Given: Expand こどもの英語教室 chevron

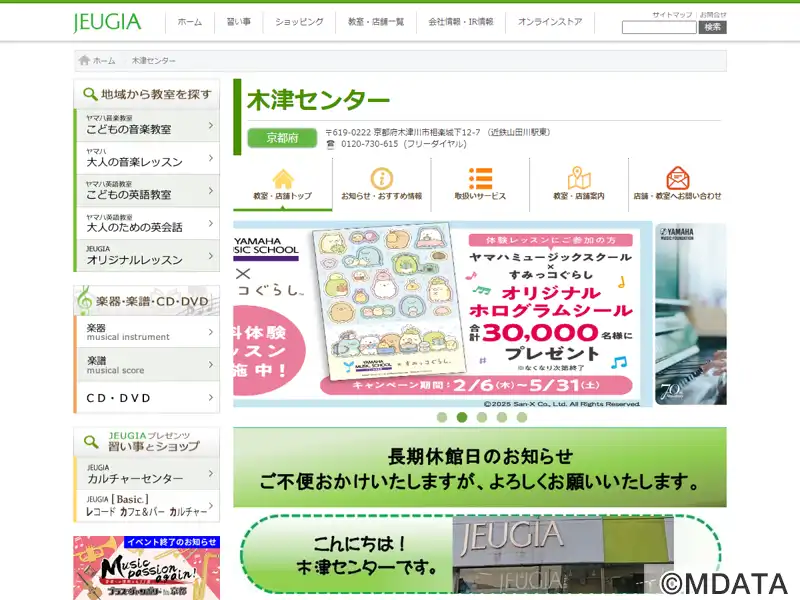Looking at the screenshot, I should [x=211, y=190].
